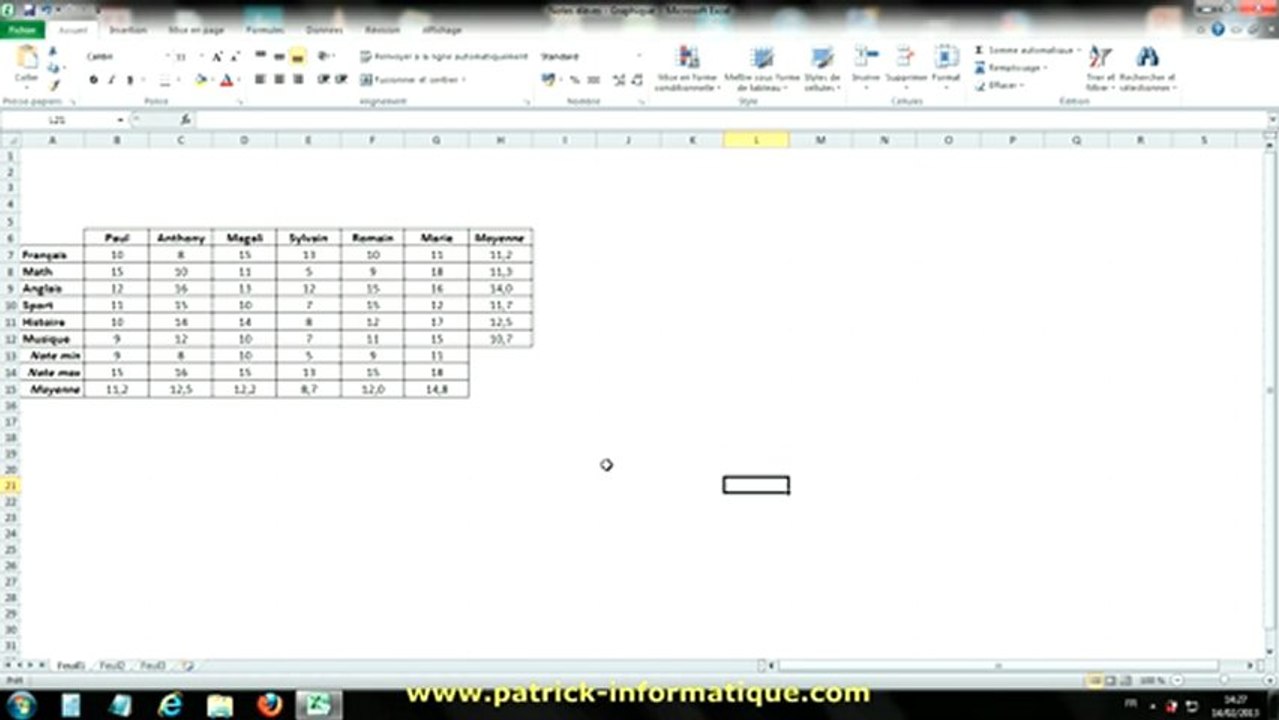Open the Somme automatique dropdown arrow

[1079, 50]
